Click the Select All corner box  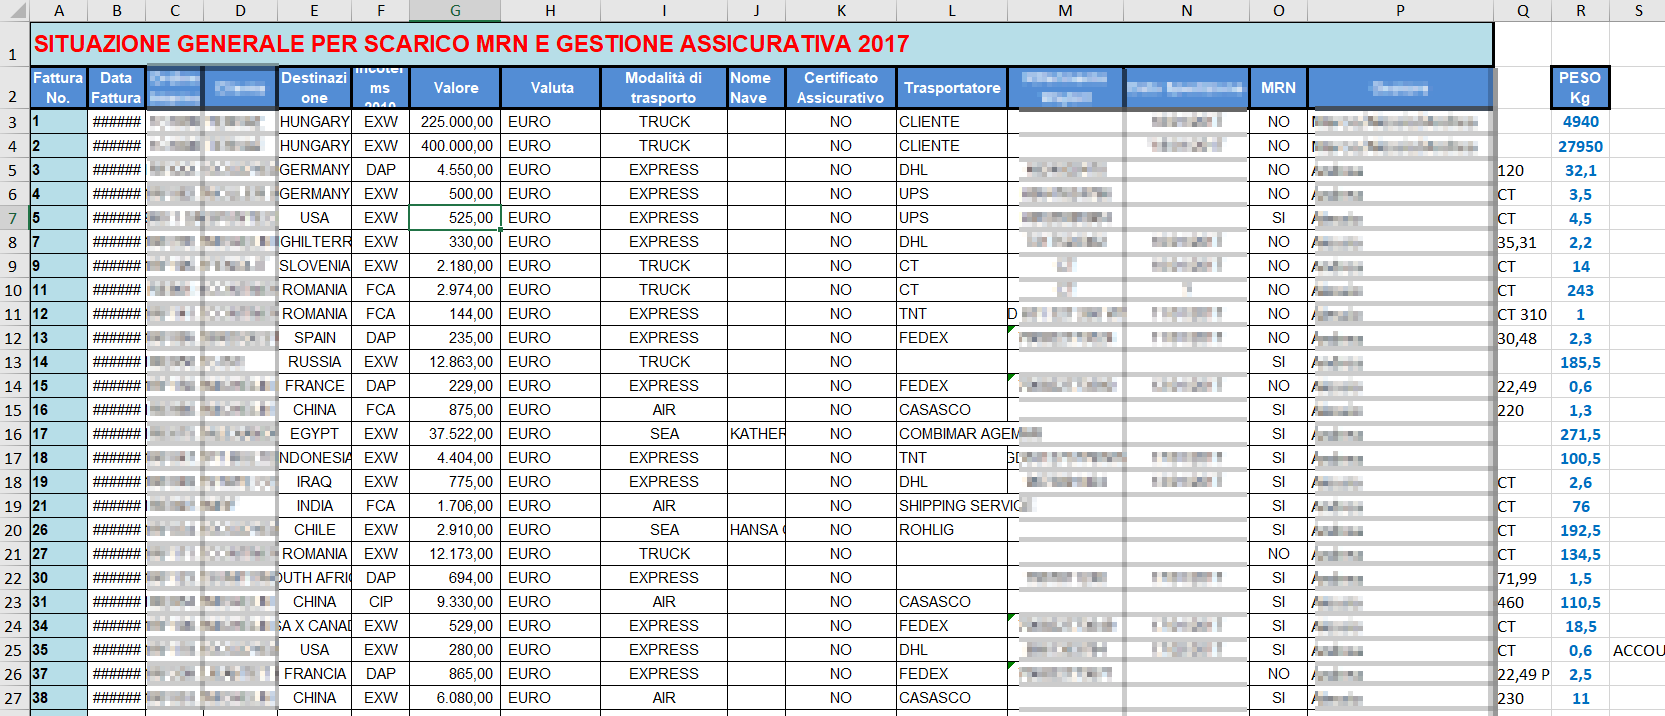(x=13, y=11)
